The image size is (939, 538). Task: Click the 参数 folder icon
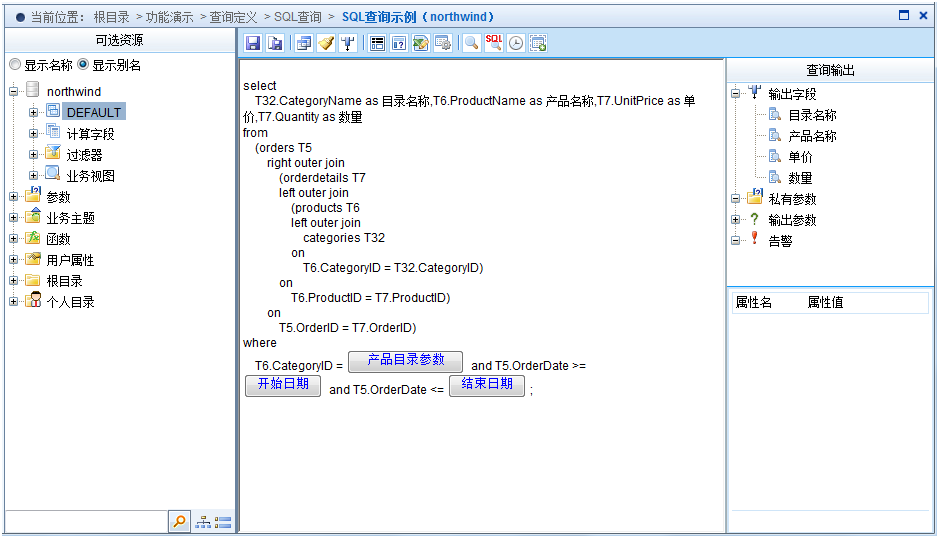tap(33, 195)
